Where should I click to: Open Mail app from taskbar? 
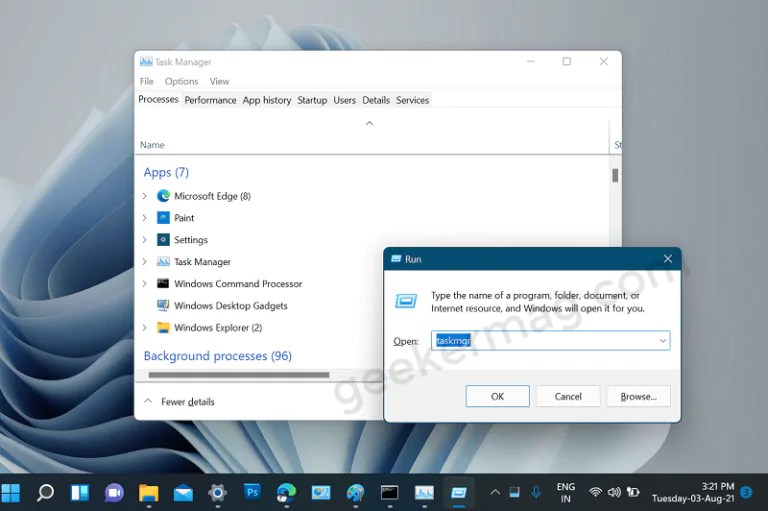point(183,493)
